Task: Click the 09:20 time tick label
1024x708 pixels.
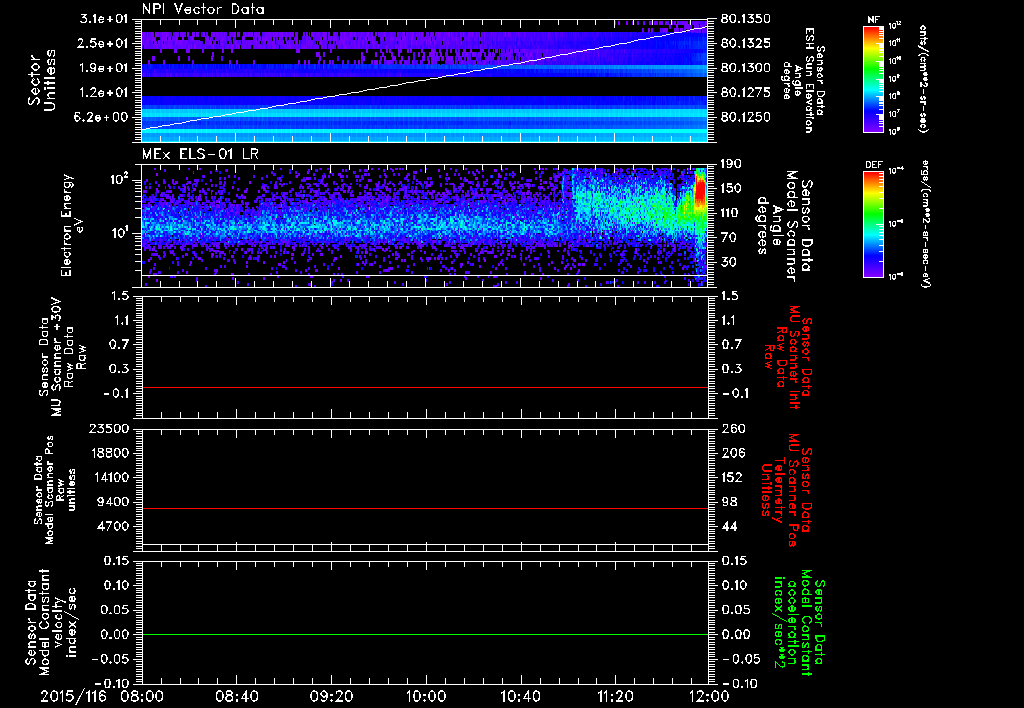Action: tap(331, 696)
